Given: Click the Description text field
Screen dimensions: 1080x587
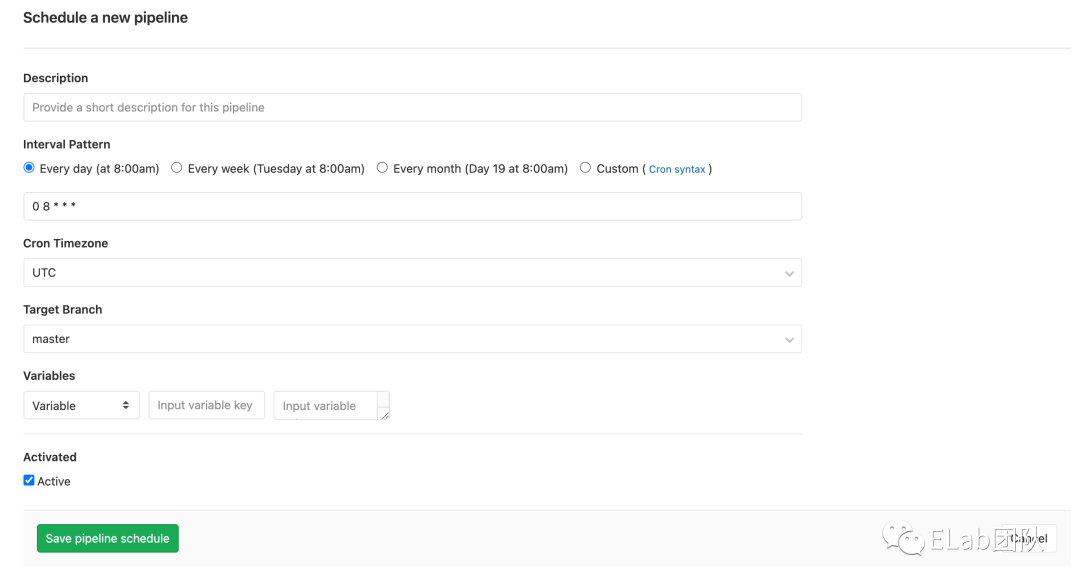Looking at the screenshot, I should [x=412, y=107].
